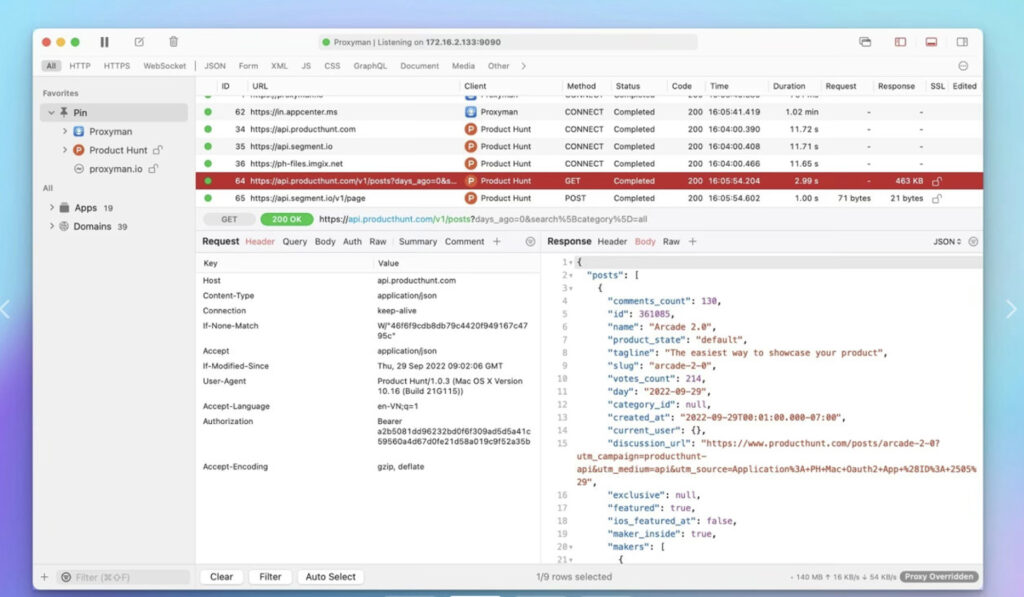Toggle the right panel layout icon
Viewport: 1024px width, 597px height.
click(x=962, y=42)
